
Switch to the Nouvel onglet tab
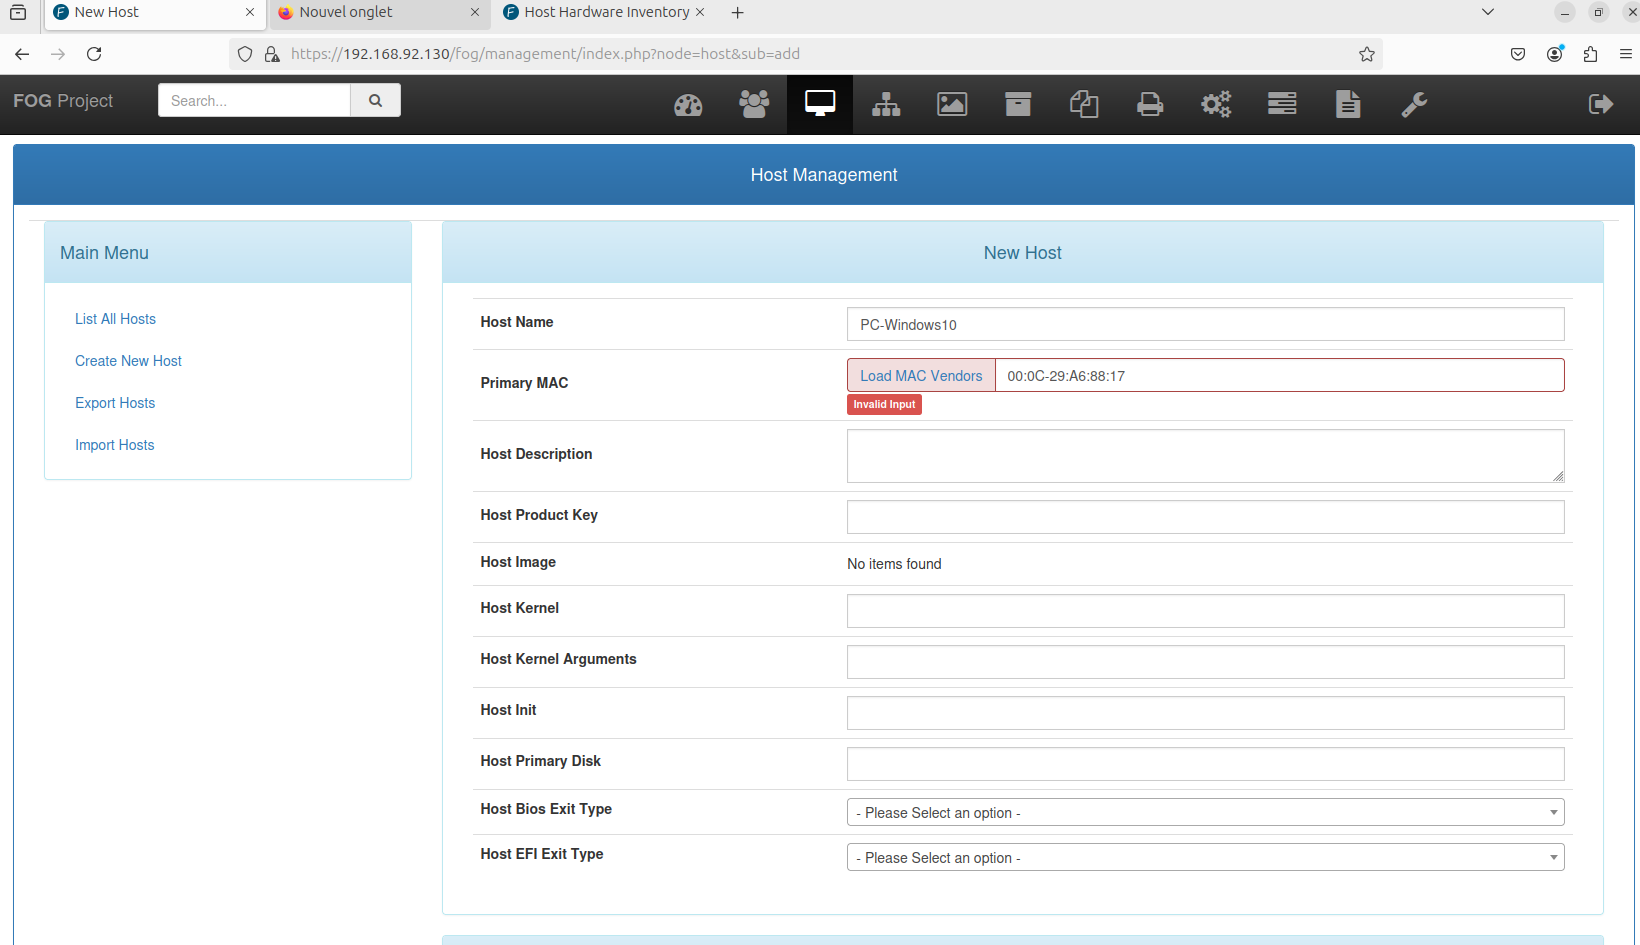point(380,12)
